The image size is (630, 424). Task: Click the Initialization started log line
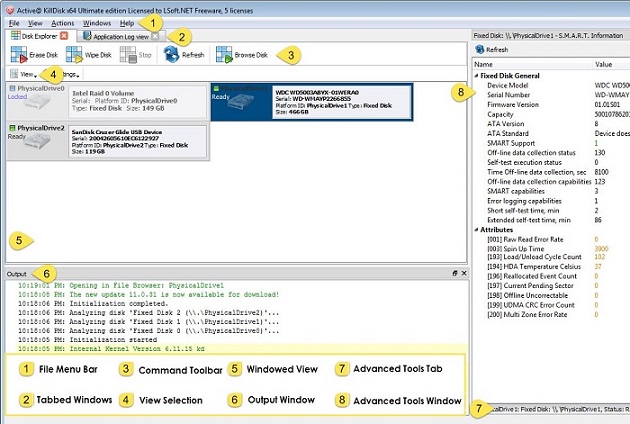(x=87, y=340)
